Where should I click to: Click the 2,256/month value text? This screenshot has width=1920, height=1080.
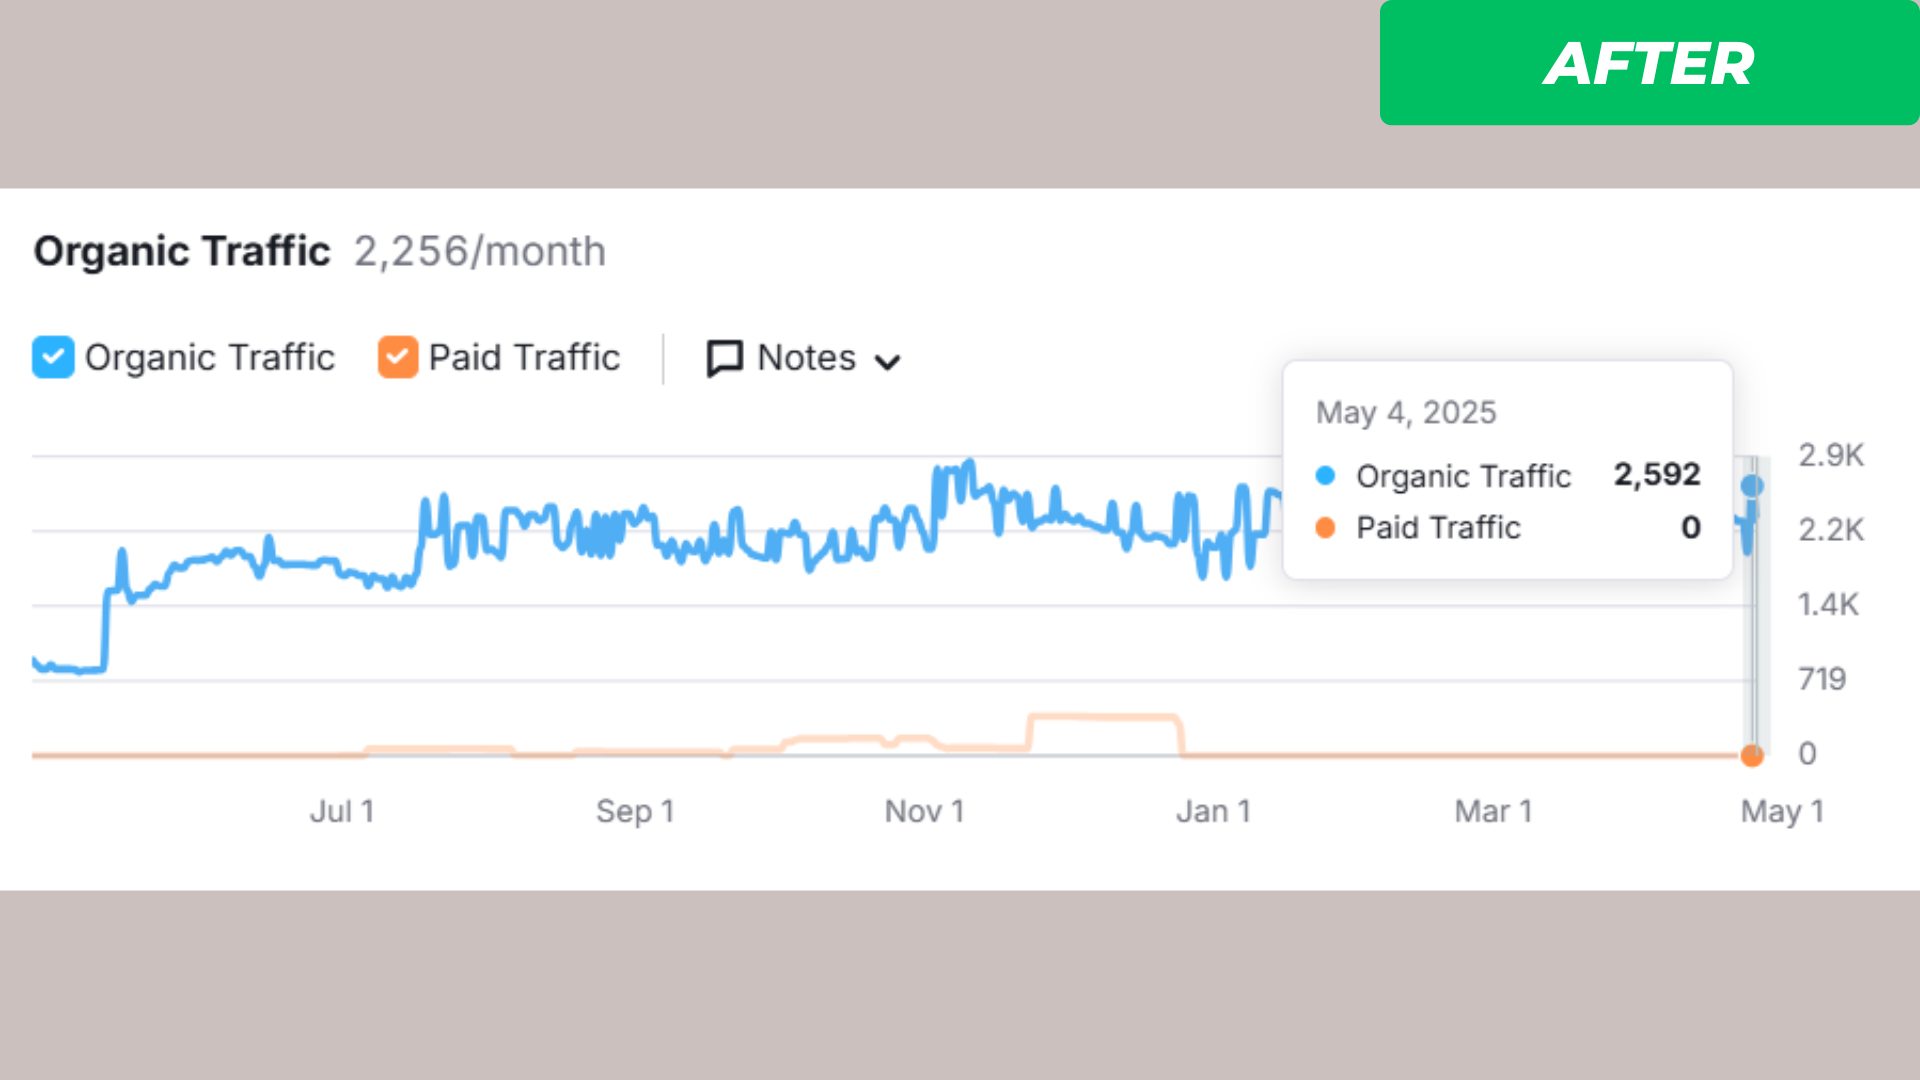480,251
